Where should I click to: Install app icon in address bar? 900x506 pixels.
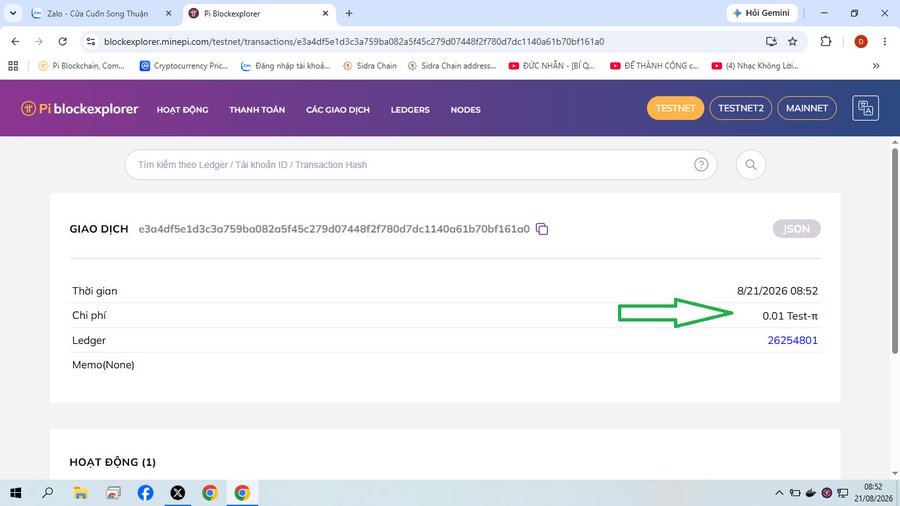click(x=771, y=41)
